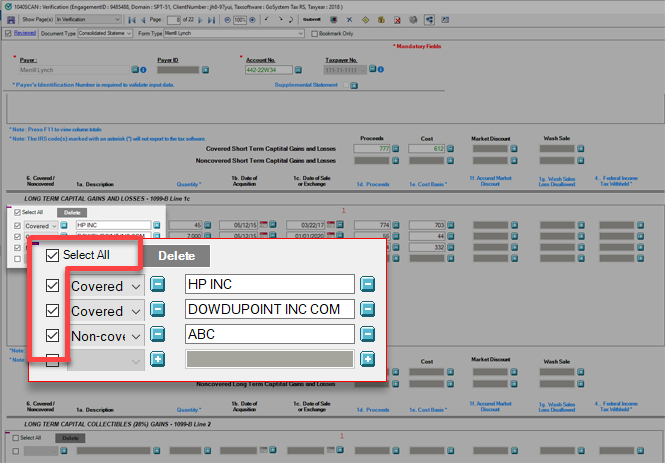The width and height of the screenshot is (665, 463).
Task: Click the minus icon right of DOWDUPOINT INC COM
Action: point(368,310)
